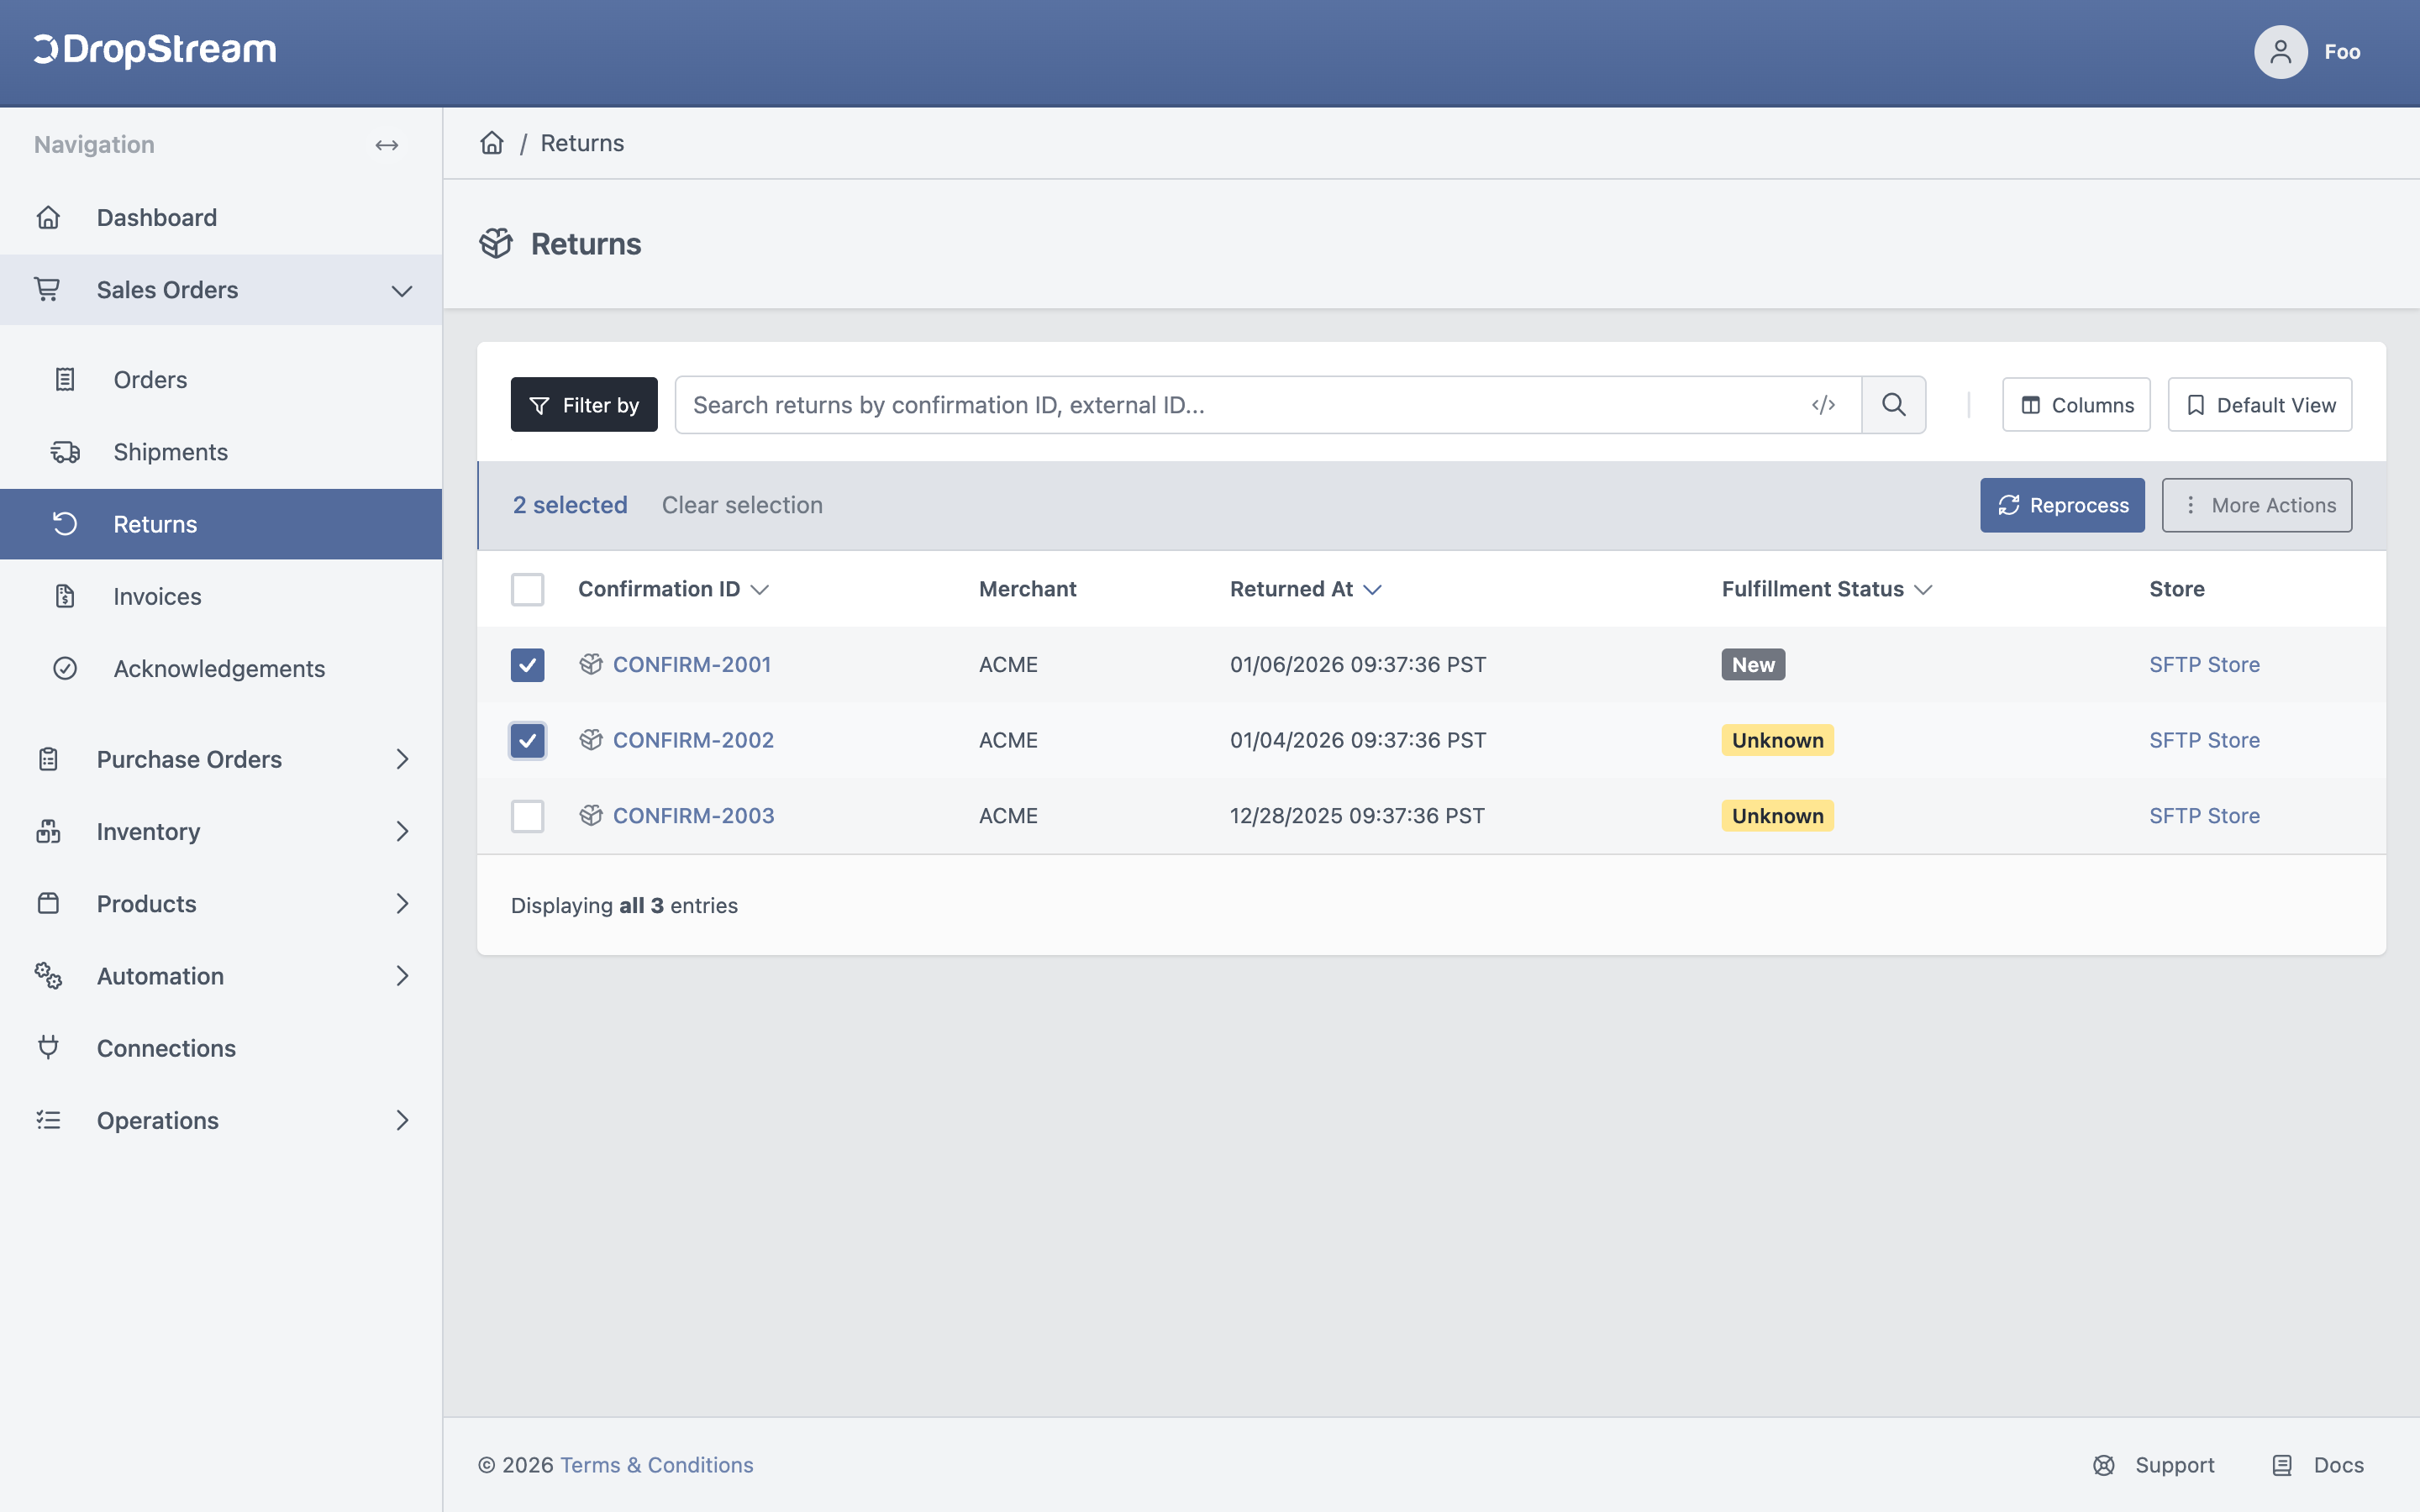Open the CONFIRM-2003 return link
This screenshot has width=2420, height=1512.
693,816
